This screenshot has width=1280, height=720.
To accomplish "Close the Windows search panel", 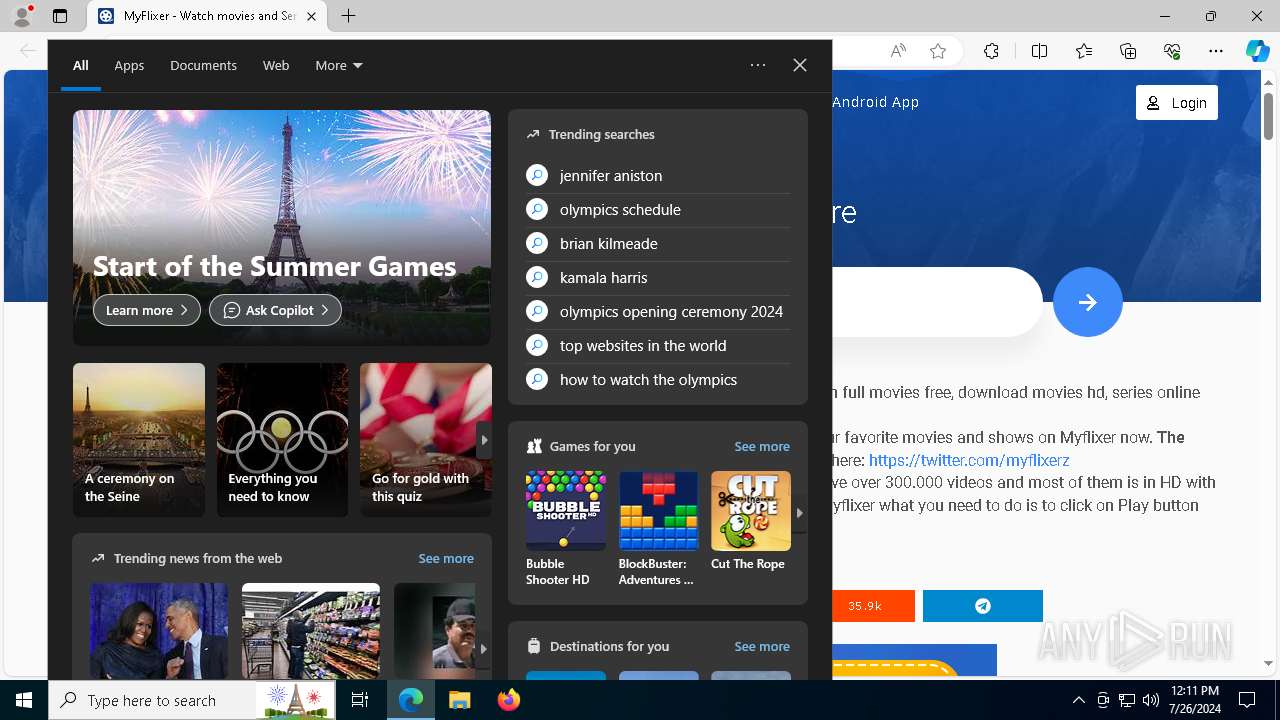I will [800, 65].
